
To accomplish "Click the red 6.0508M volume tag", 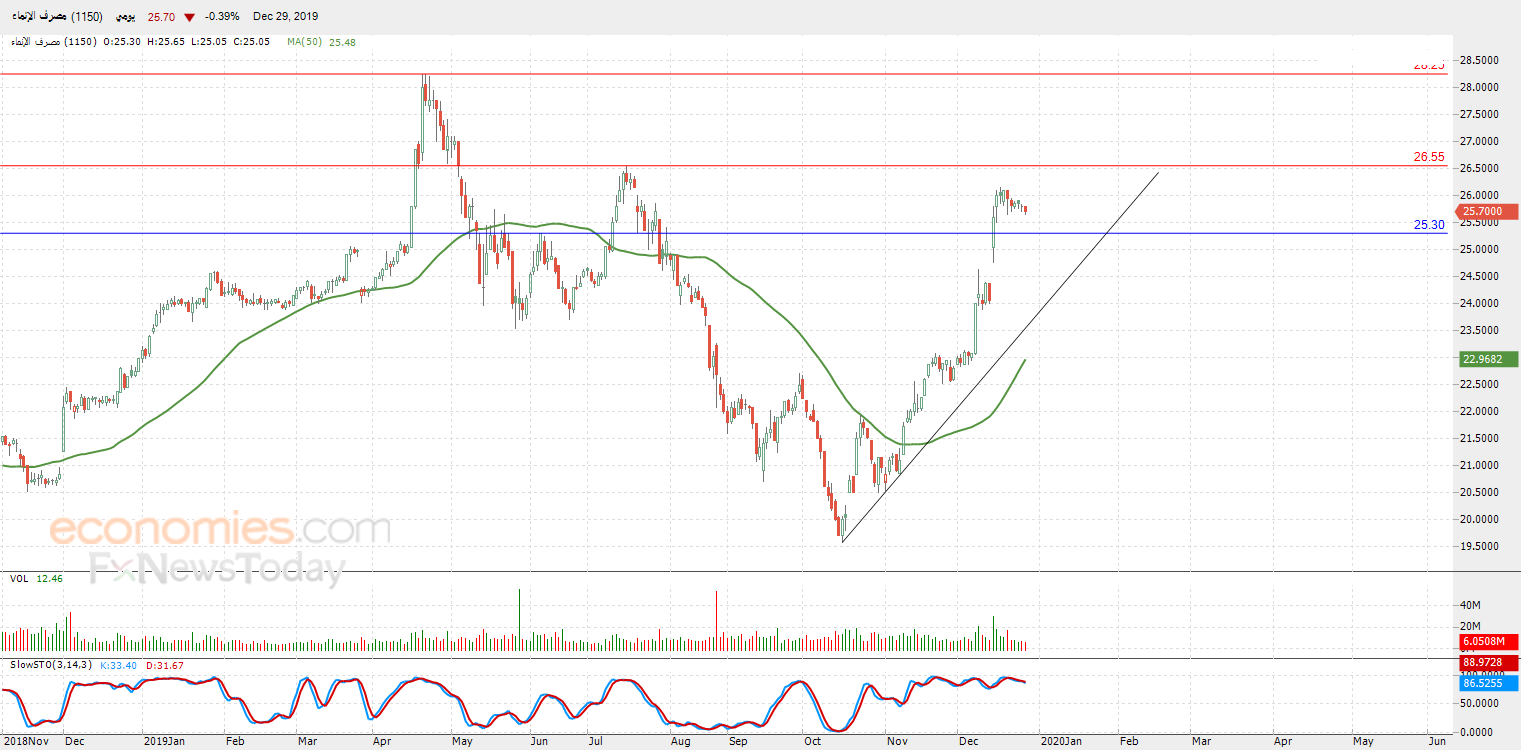I will 1488,642.
